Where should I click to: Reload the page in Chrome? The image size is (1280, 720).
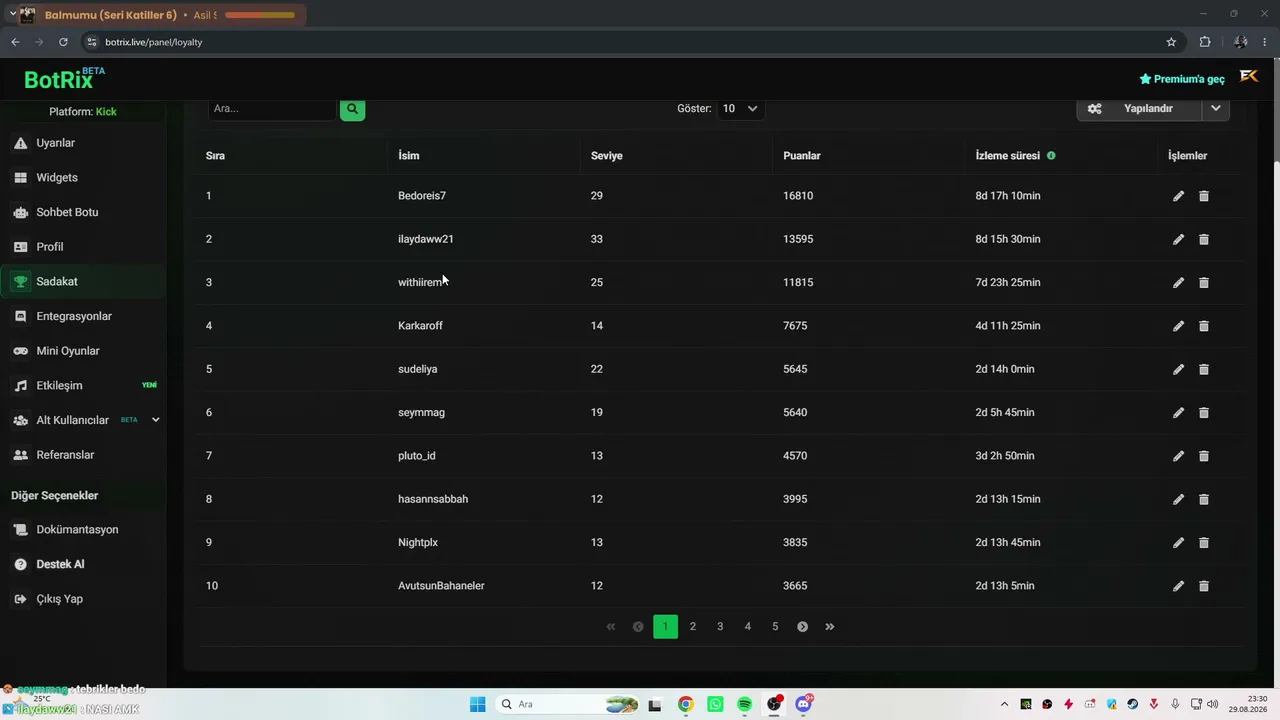click(63, 42)
